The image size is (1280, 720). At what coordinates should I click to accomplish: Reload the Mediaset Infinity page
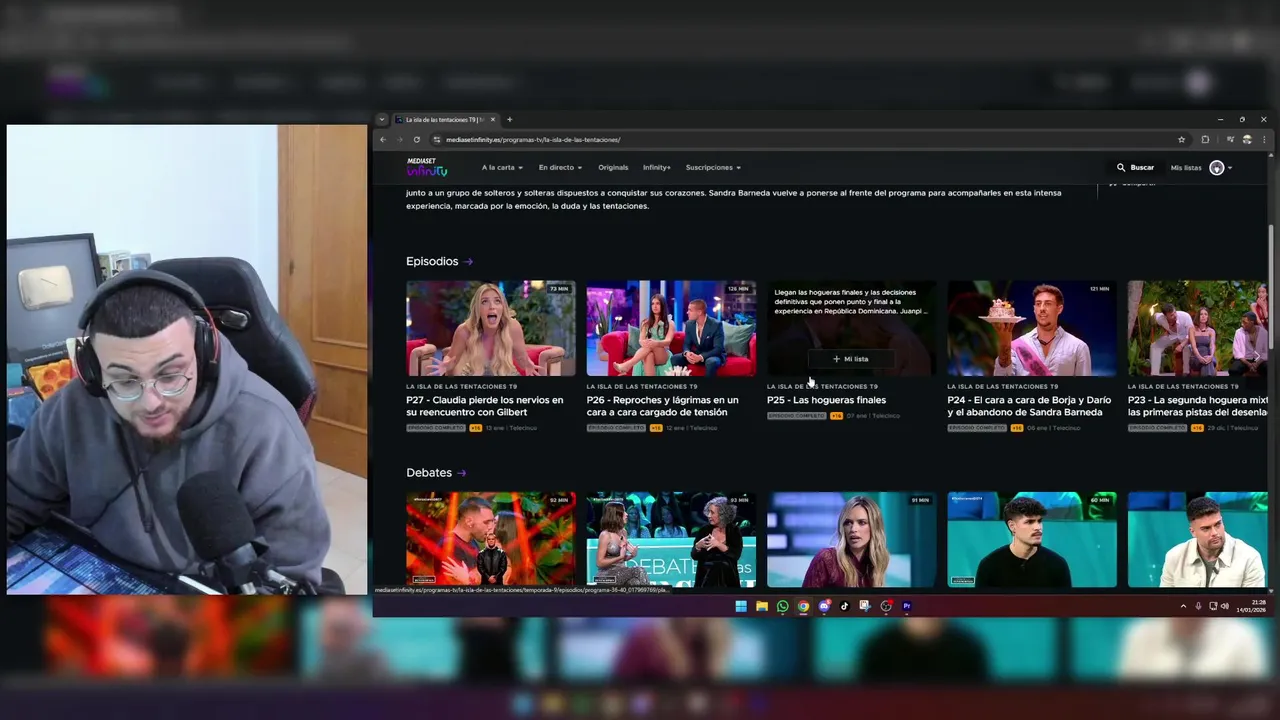click(x=416, y=140)
